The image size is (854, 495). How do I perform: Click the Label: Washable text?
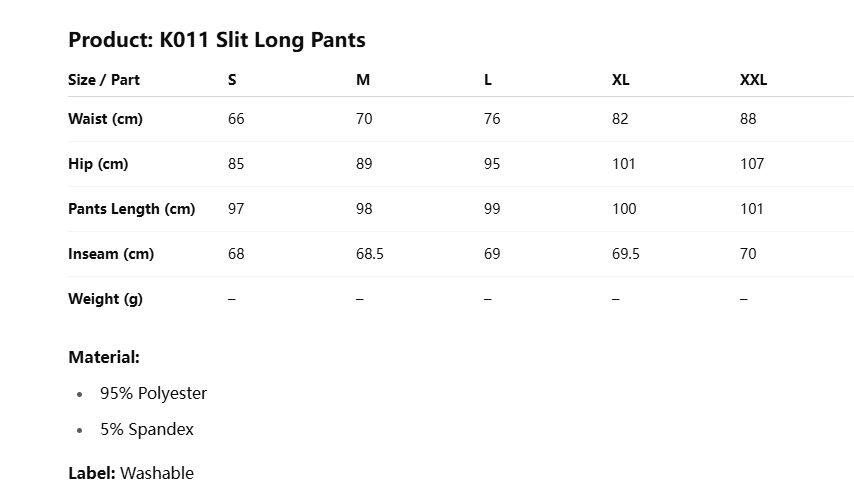click(131, 473)
